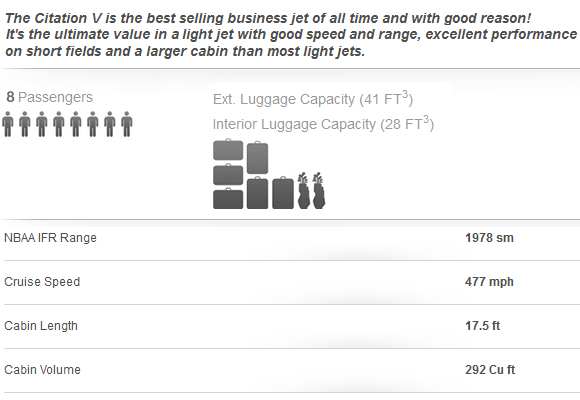
Task: Click the standalone suitcase beside golf bags
Action: pos(283,193)
